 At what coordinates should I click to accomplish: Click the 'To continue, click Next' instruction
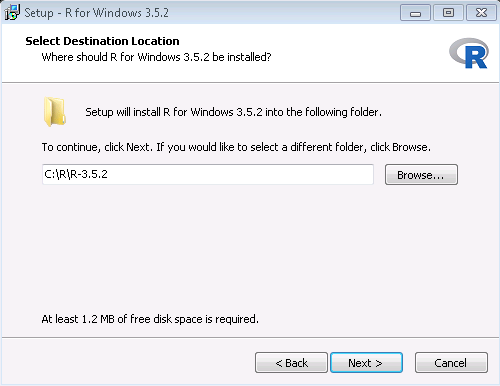click(236, 147)
